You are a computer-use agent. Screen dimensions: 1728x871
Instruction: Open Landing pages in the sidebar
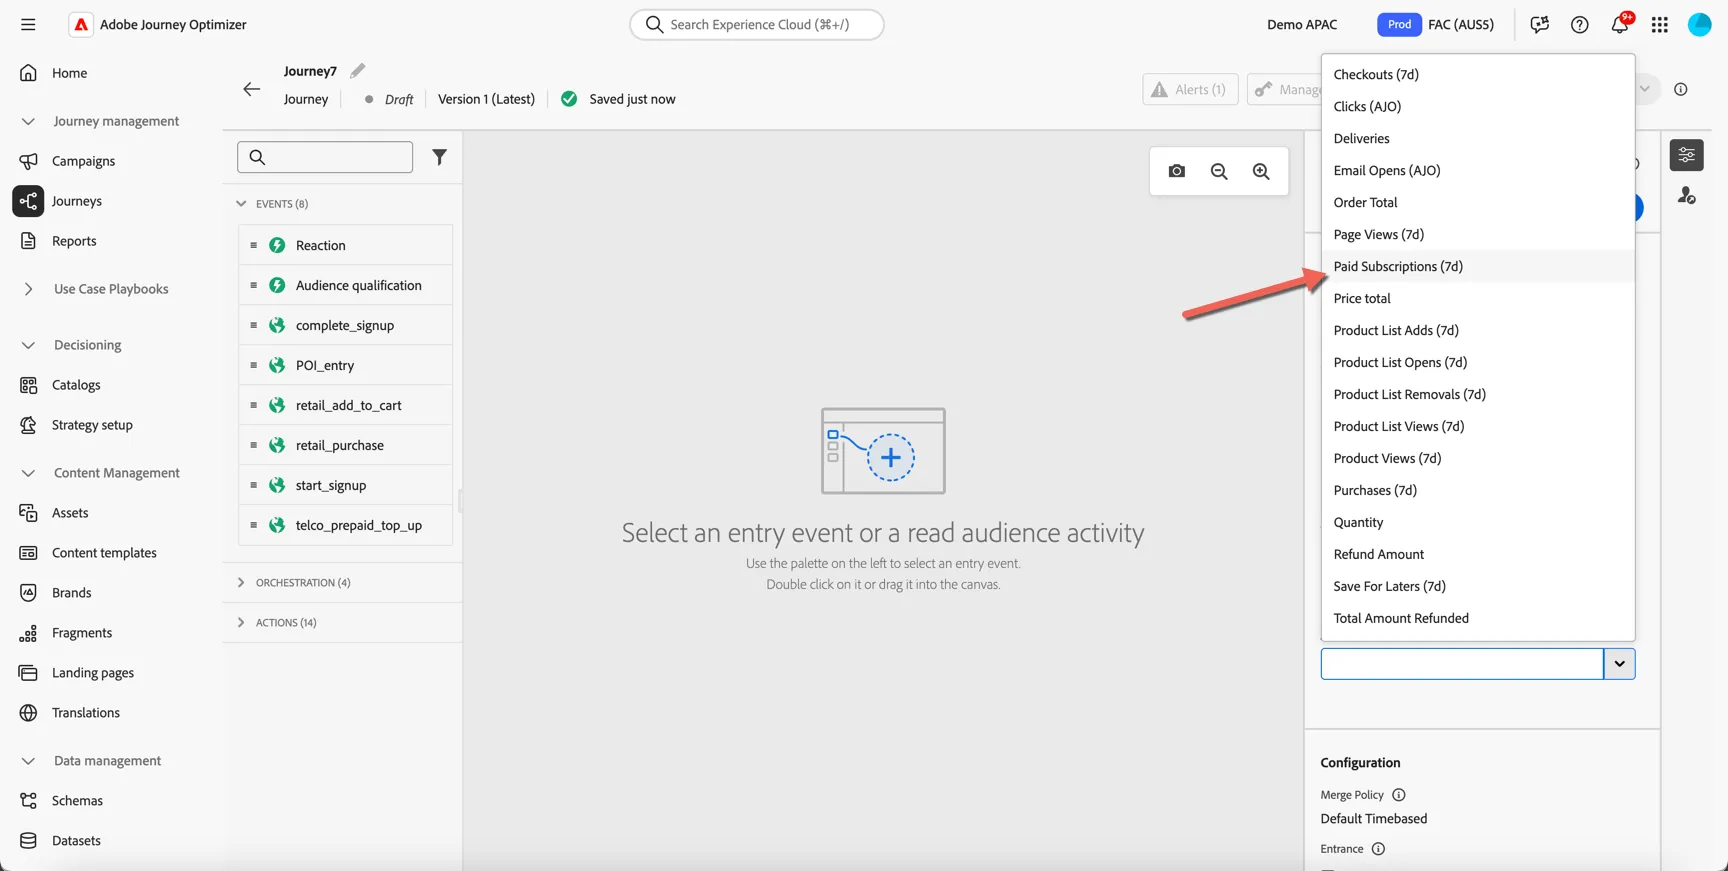(92, 673)
